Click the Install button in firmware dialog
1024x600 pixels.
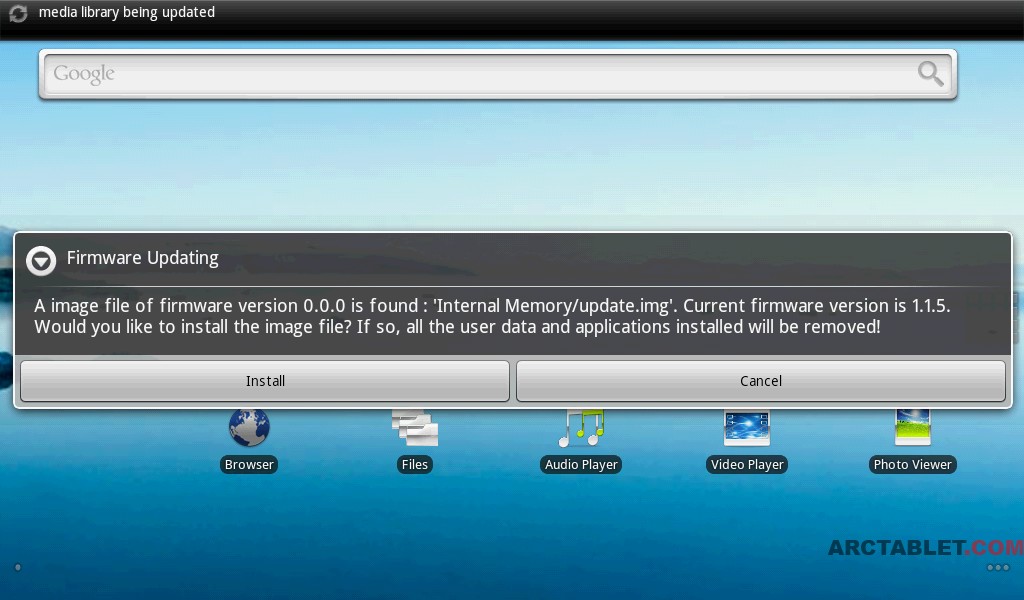[x=264, y=381]
